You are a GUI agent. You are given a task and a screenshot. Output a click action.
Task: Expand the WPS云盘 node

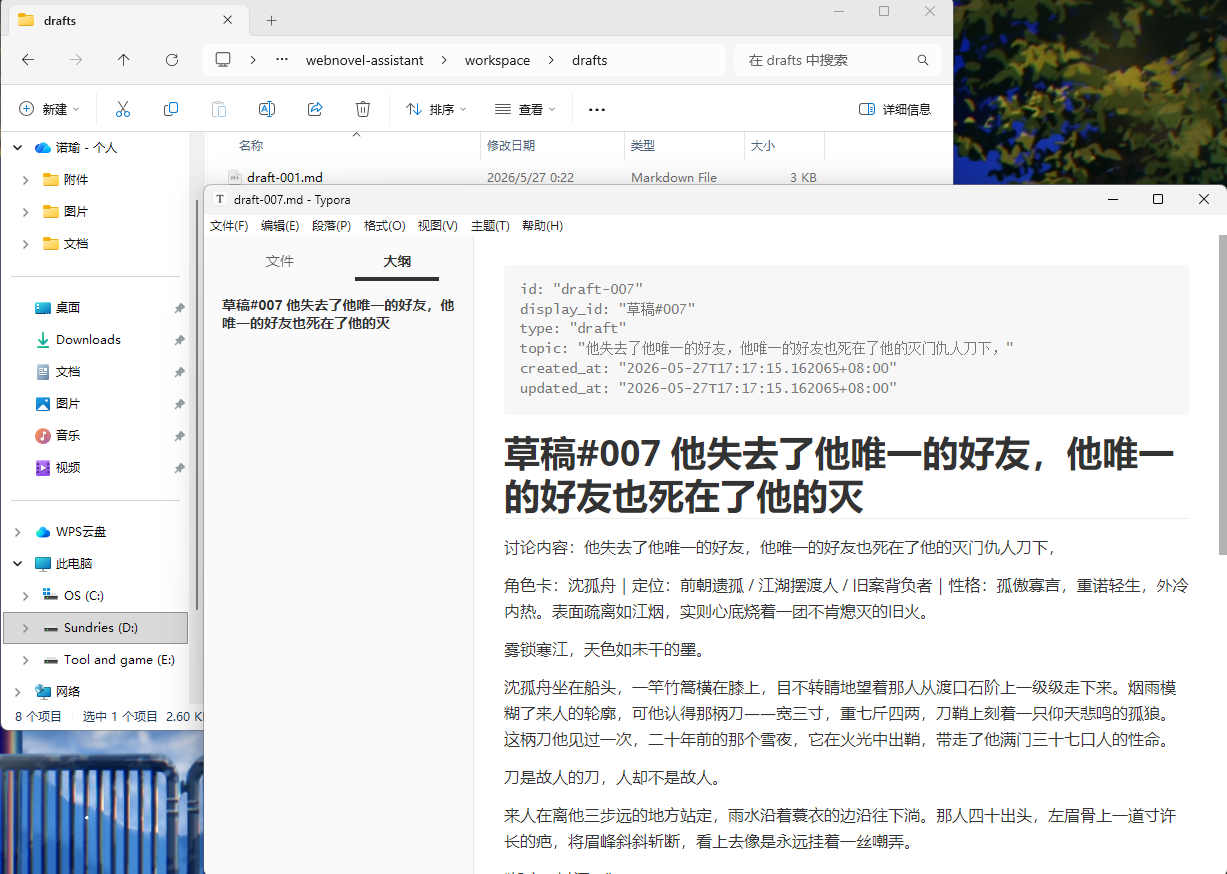(17, 532)
